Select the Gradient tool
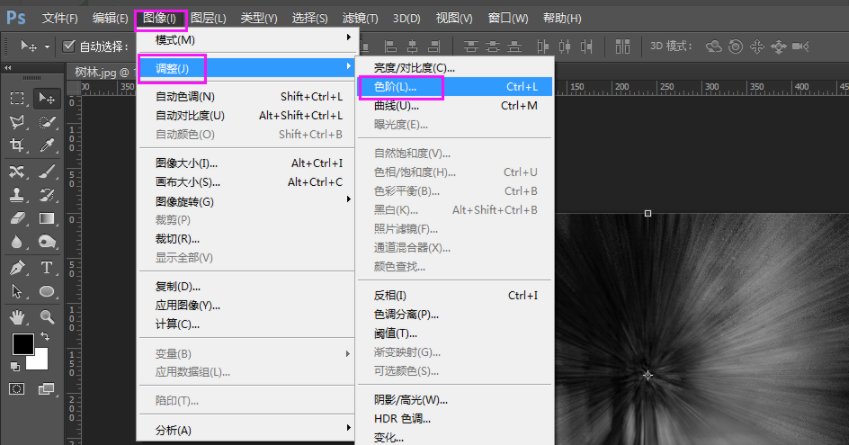 click(47, 218)
